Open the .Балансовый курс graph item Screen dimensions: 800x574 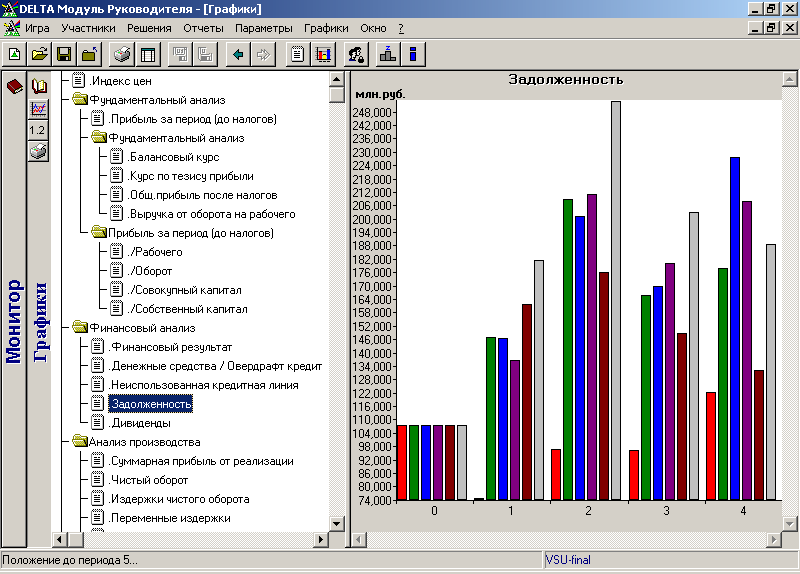[173, 157]
